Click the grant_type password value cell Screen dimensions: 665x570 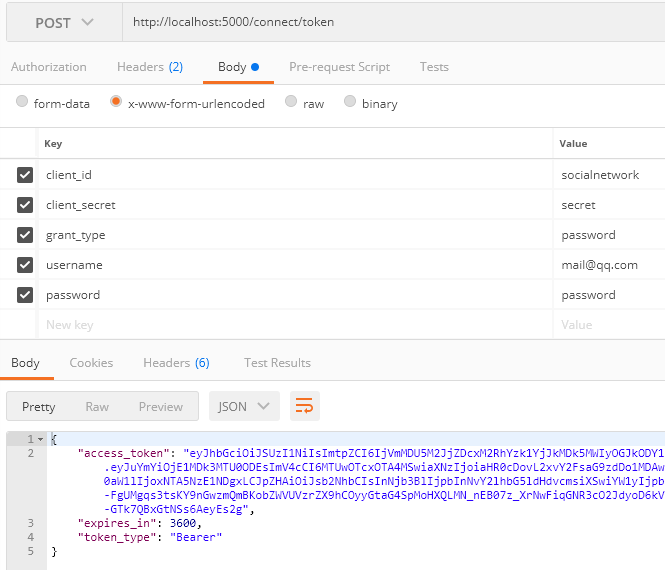click(x=609, y=235)
